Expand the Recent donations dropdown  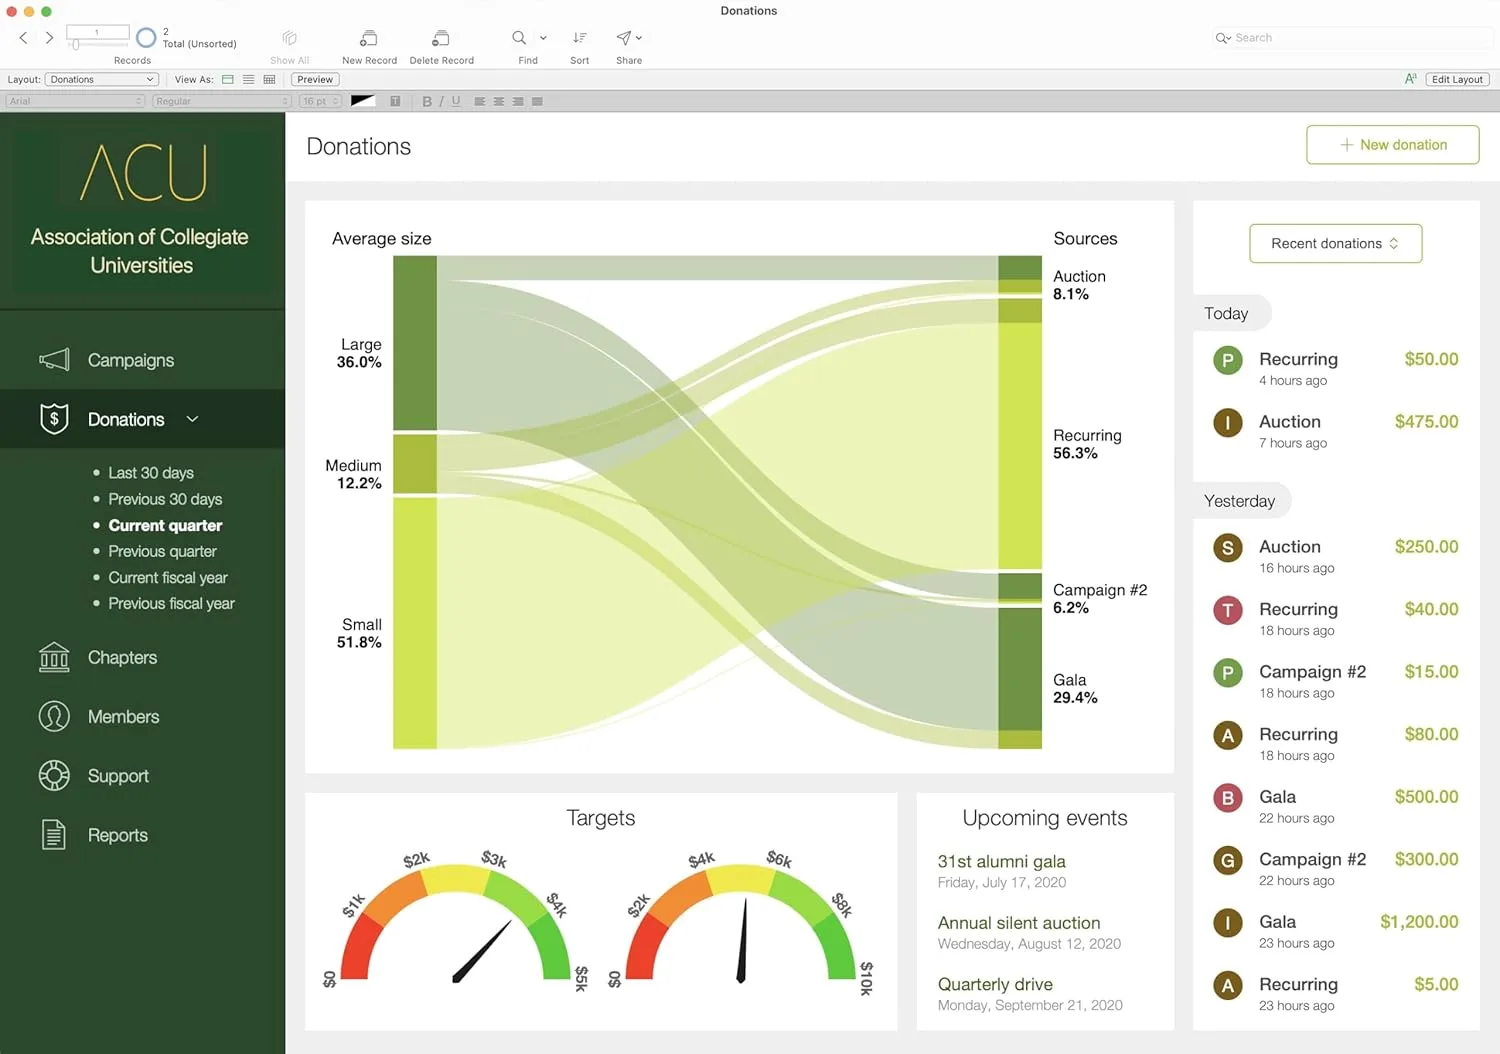1335,244
